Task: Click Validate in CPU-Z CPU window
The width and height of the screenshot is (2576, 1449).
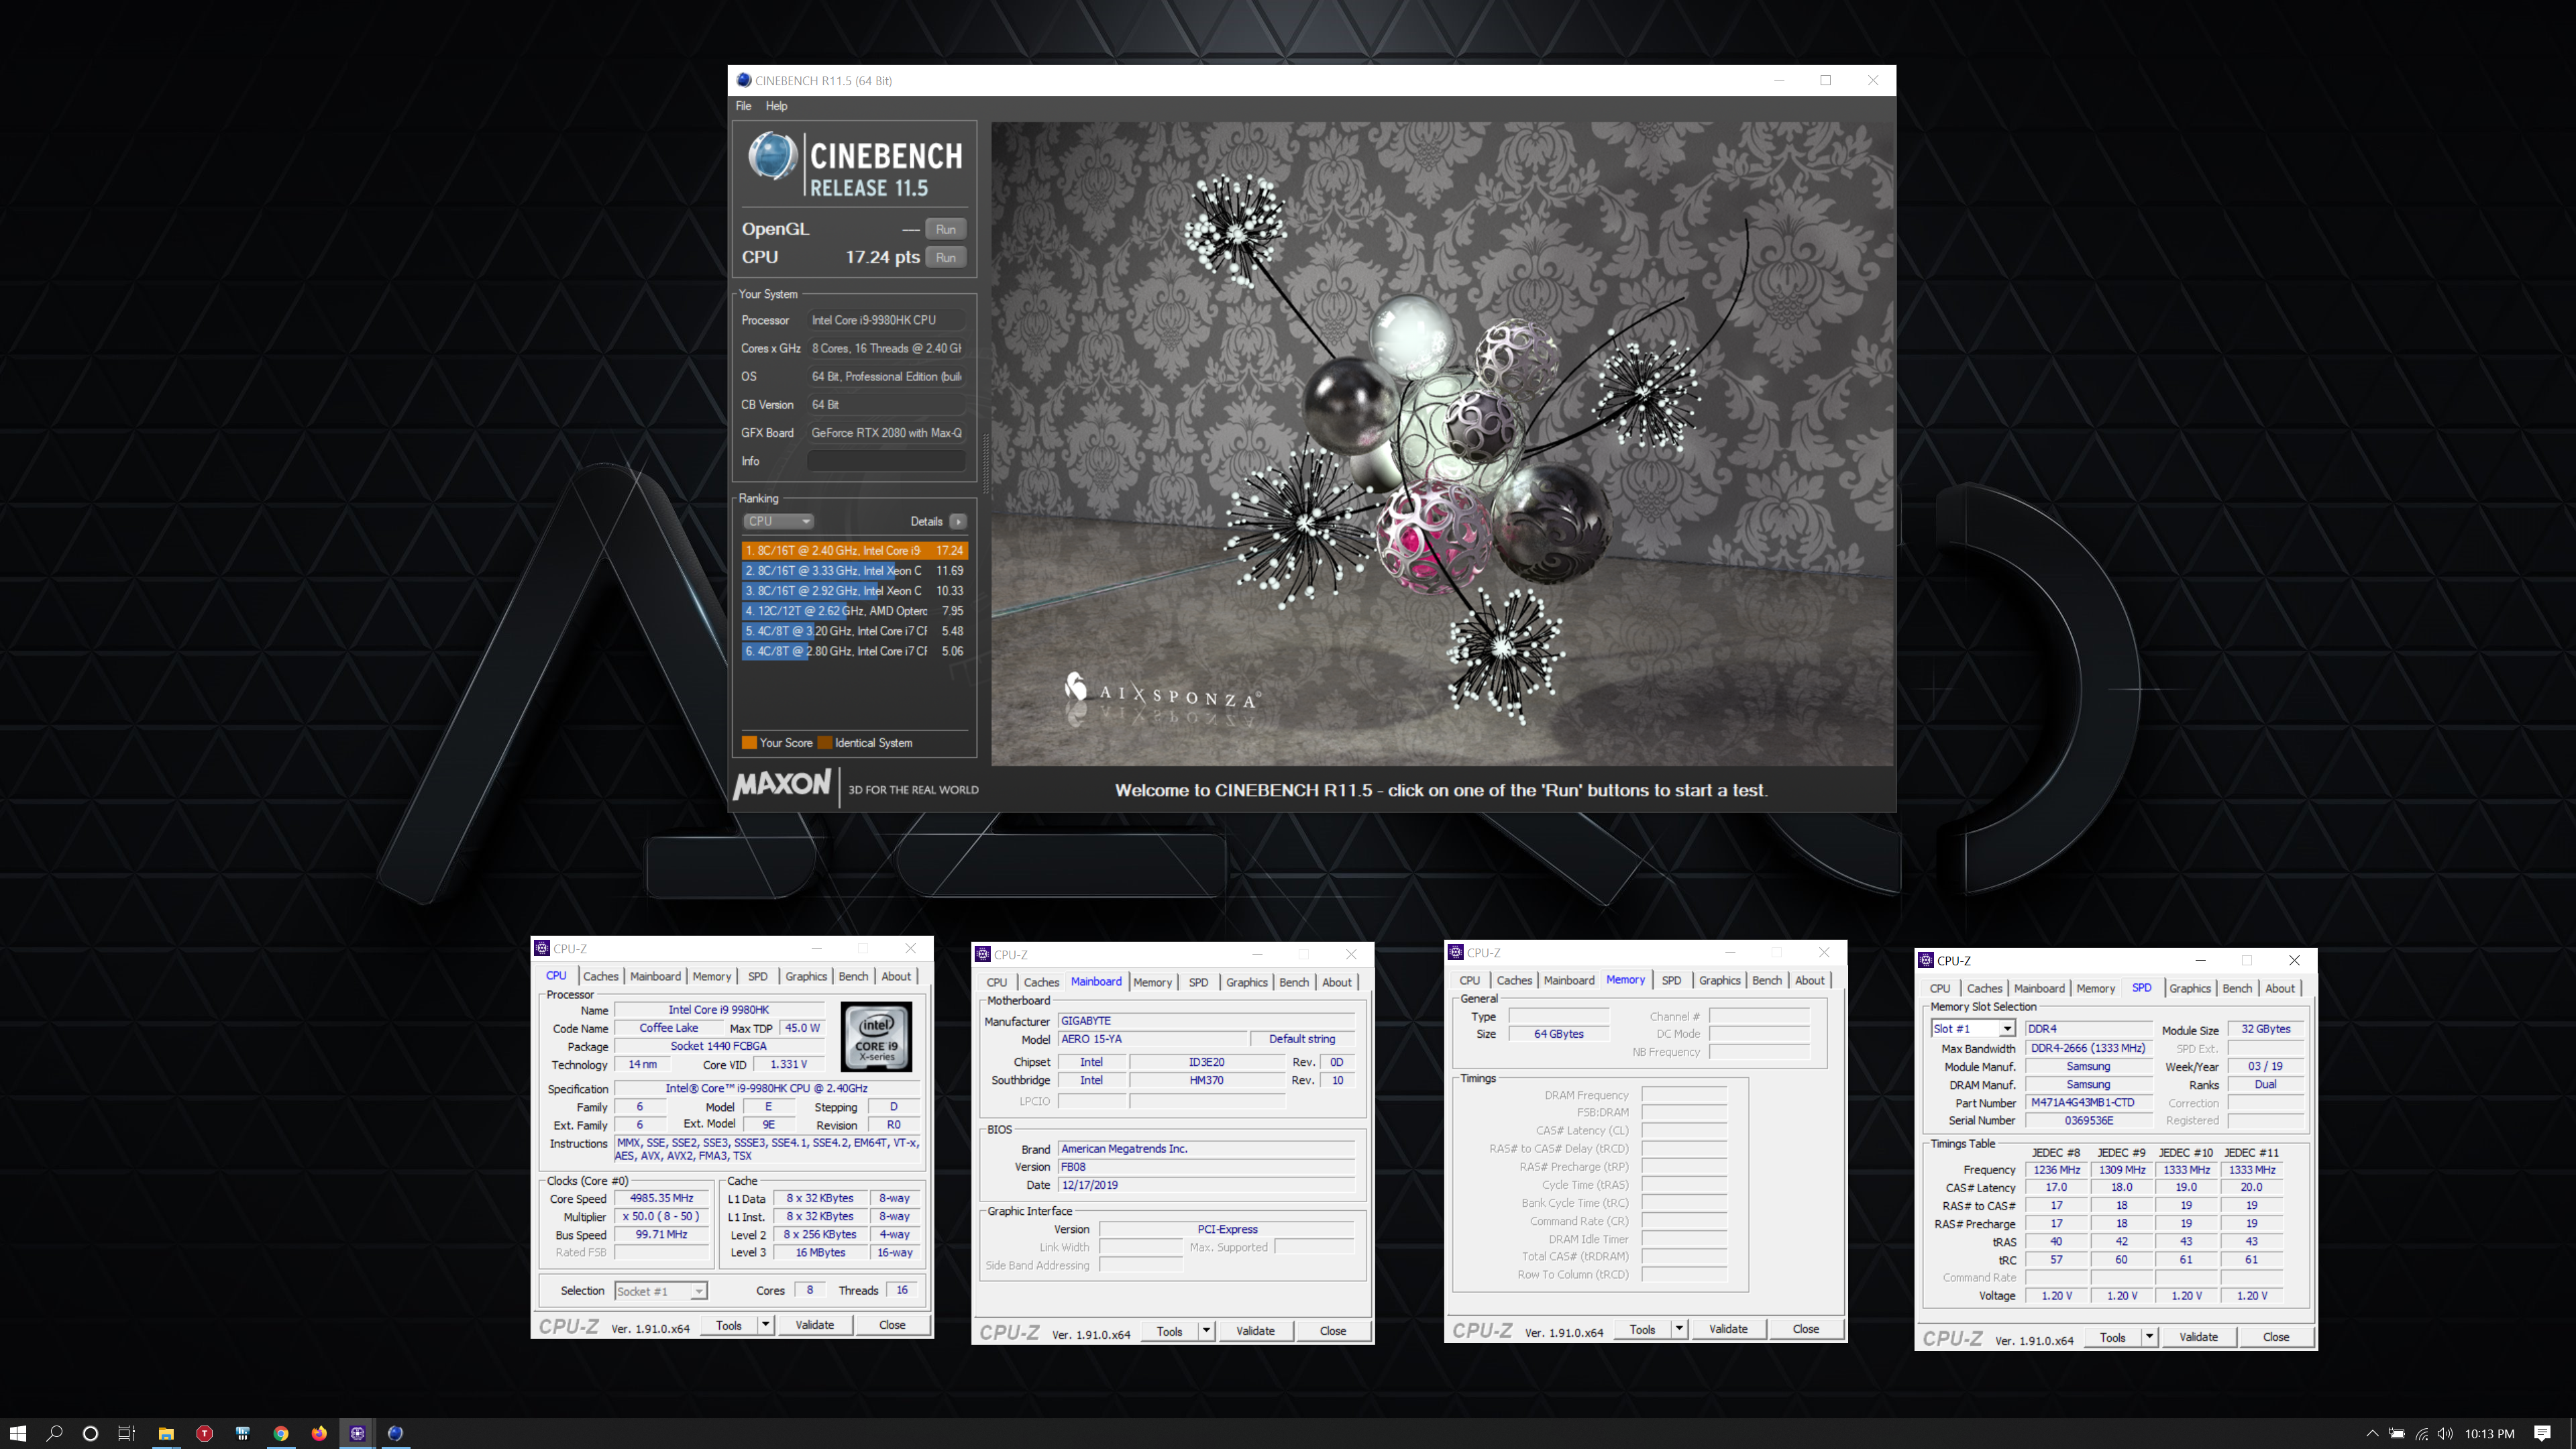Action: tap(814, 1325)
